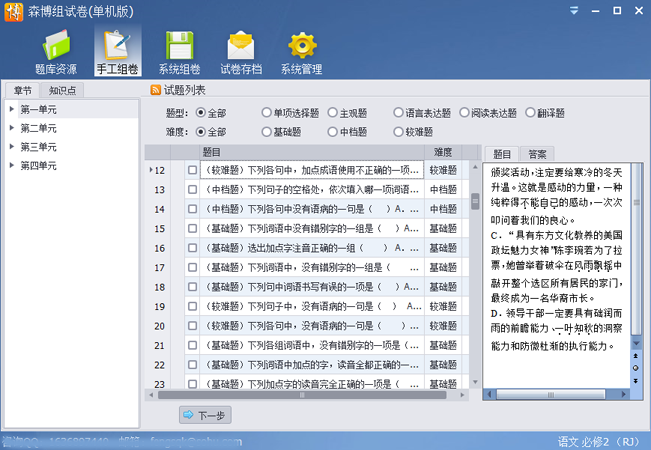This screenshot has height=450, width=651.
Task: Select the 基础题 difficulty radio button
Action: 266,132
